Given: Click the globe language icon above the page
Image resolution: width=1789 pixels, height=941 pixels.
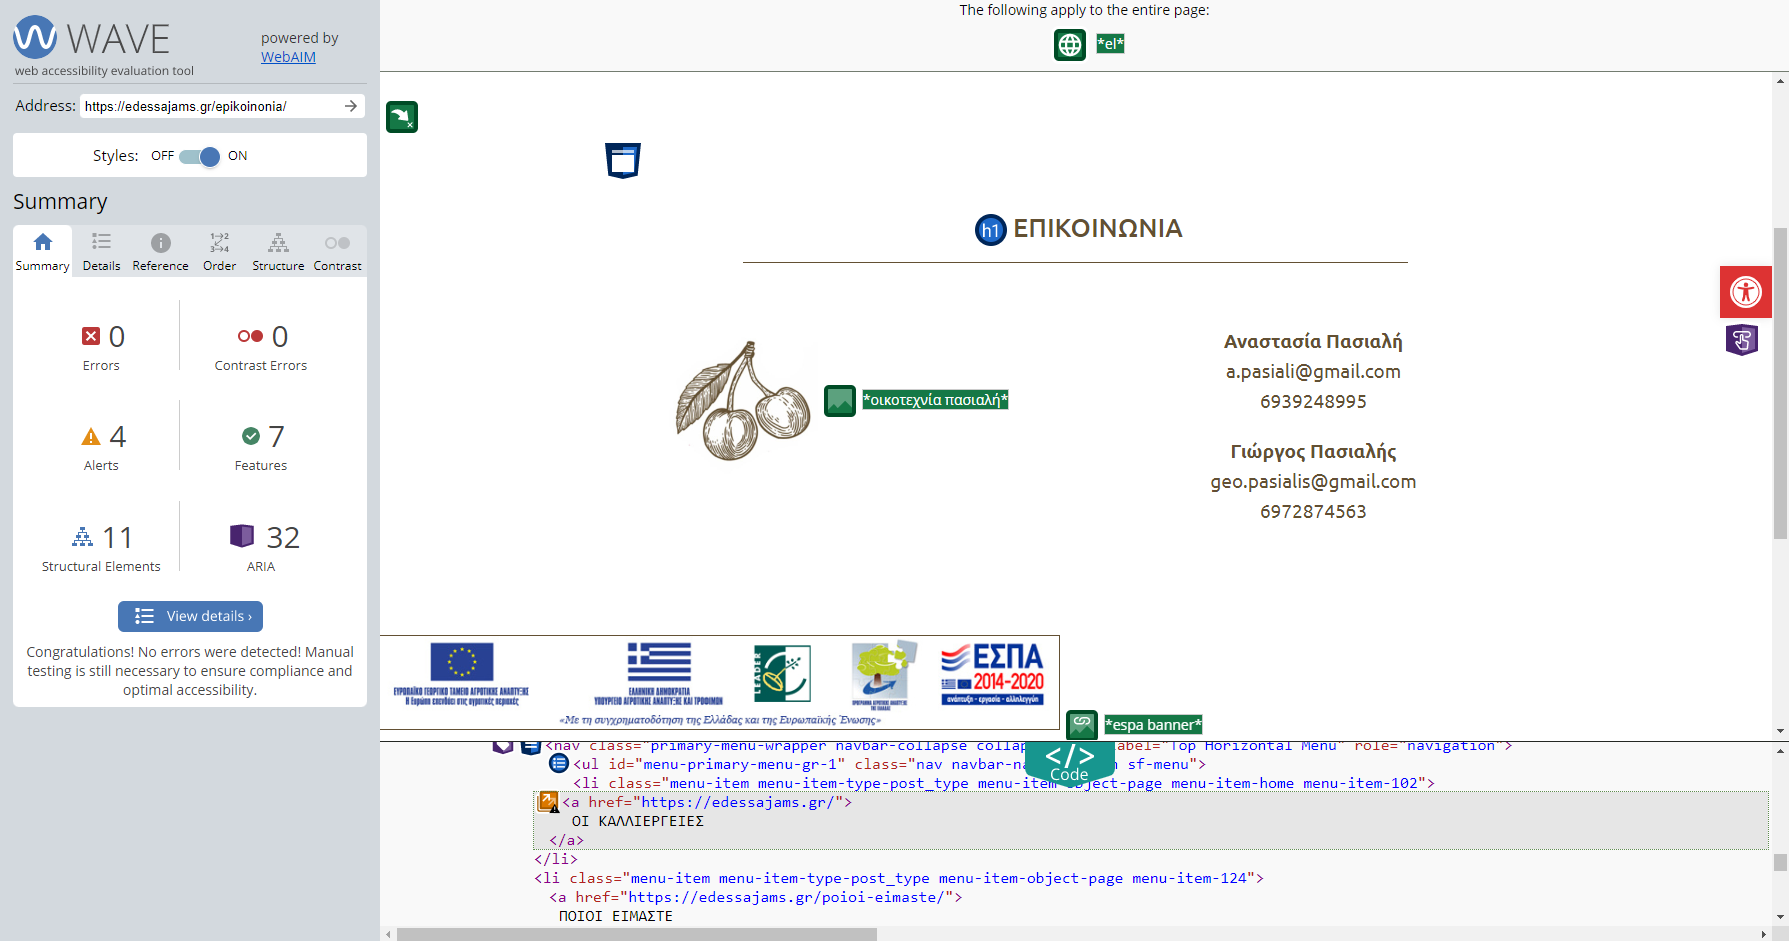Looking at the screenshot, I should point(1069,45).
